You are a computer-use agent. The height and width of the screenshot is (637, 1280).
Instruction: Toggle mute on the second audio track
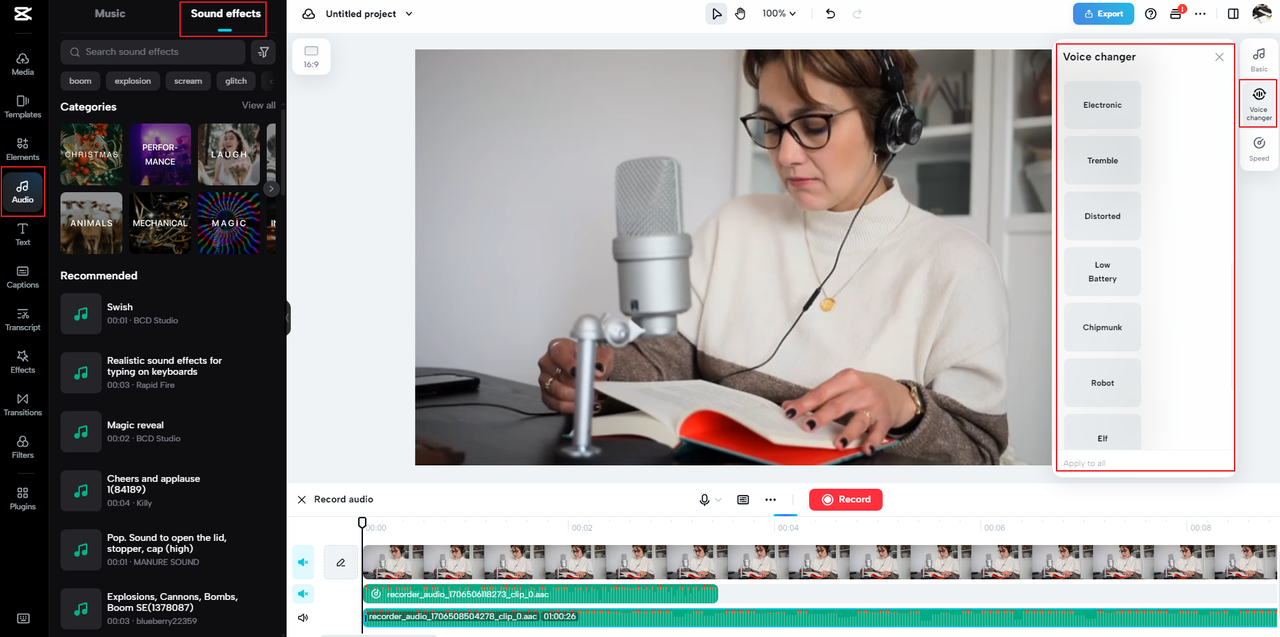(303, 618)
